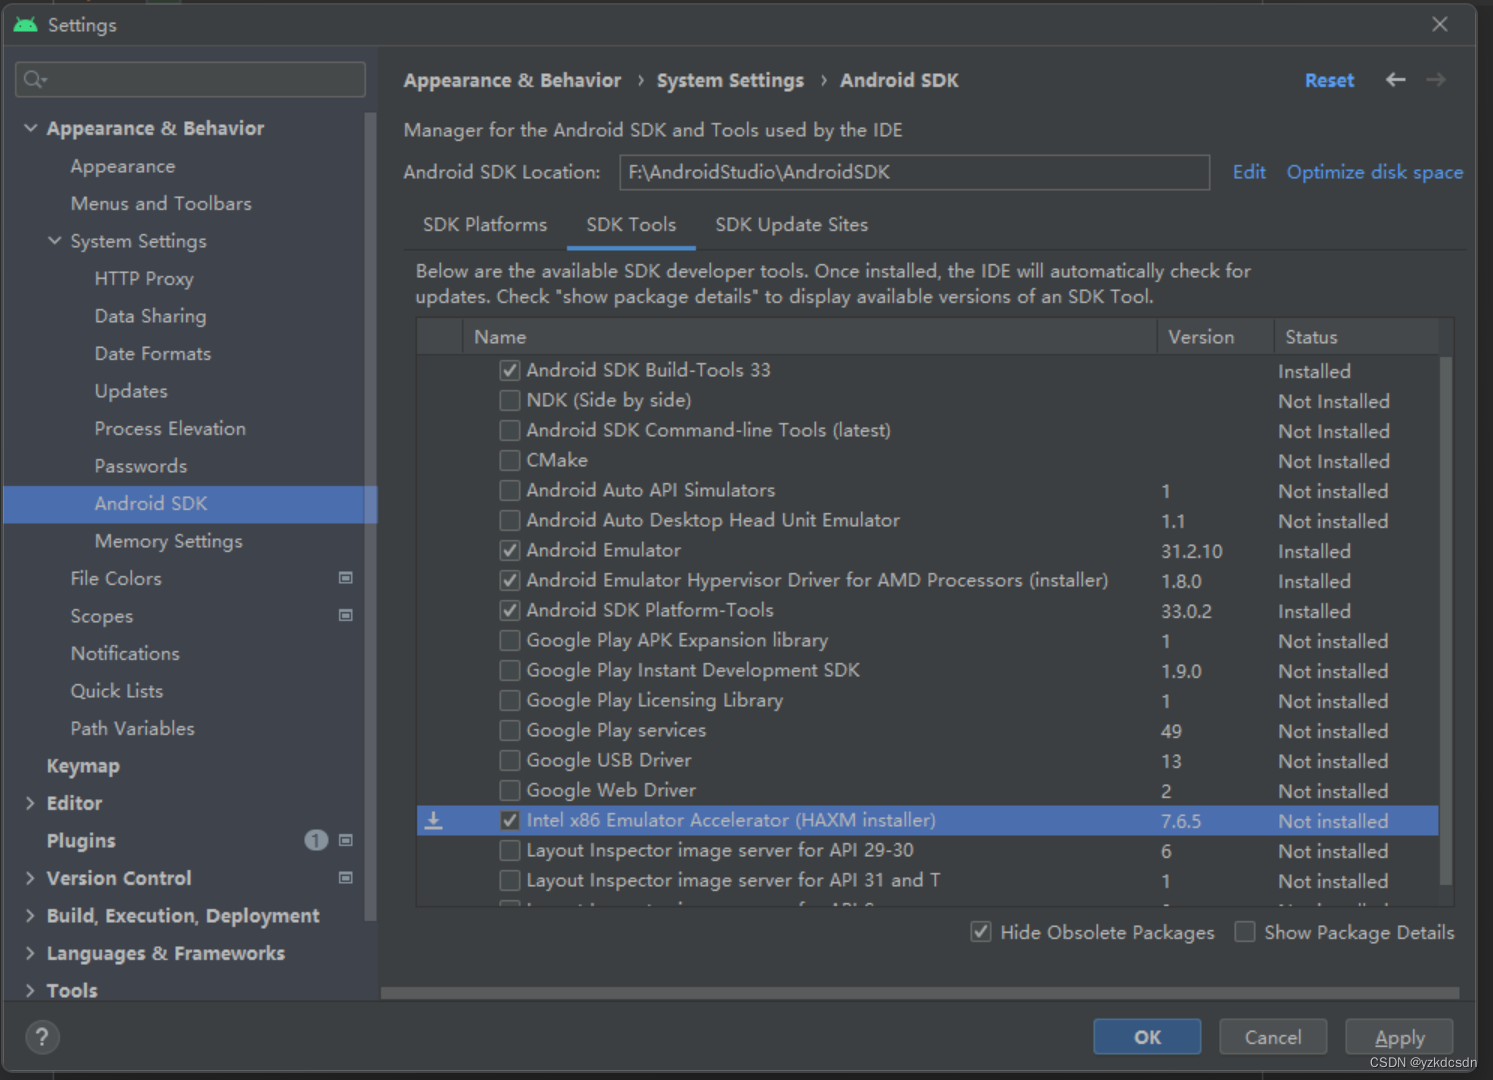Screen dimensions: 1493x1080
Task: Click the Status column header
Action: pyautogui.click(x=1356, y=337)
